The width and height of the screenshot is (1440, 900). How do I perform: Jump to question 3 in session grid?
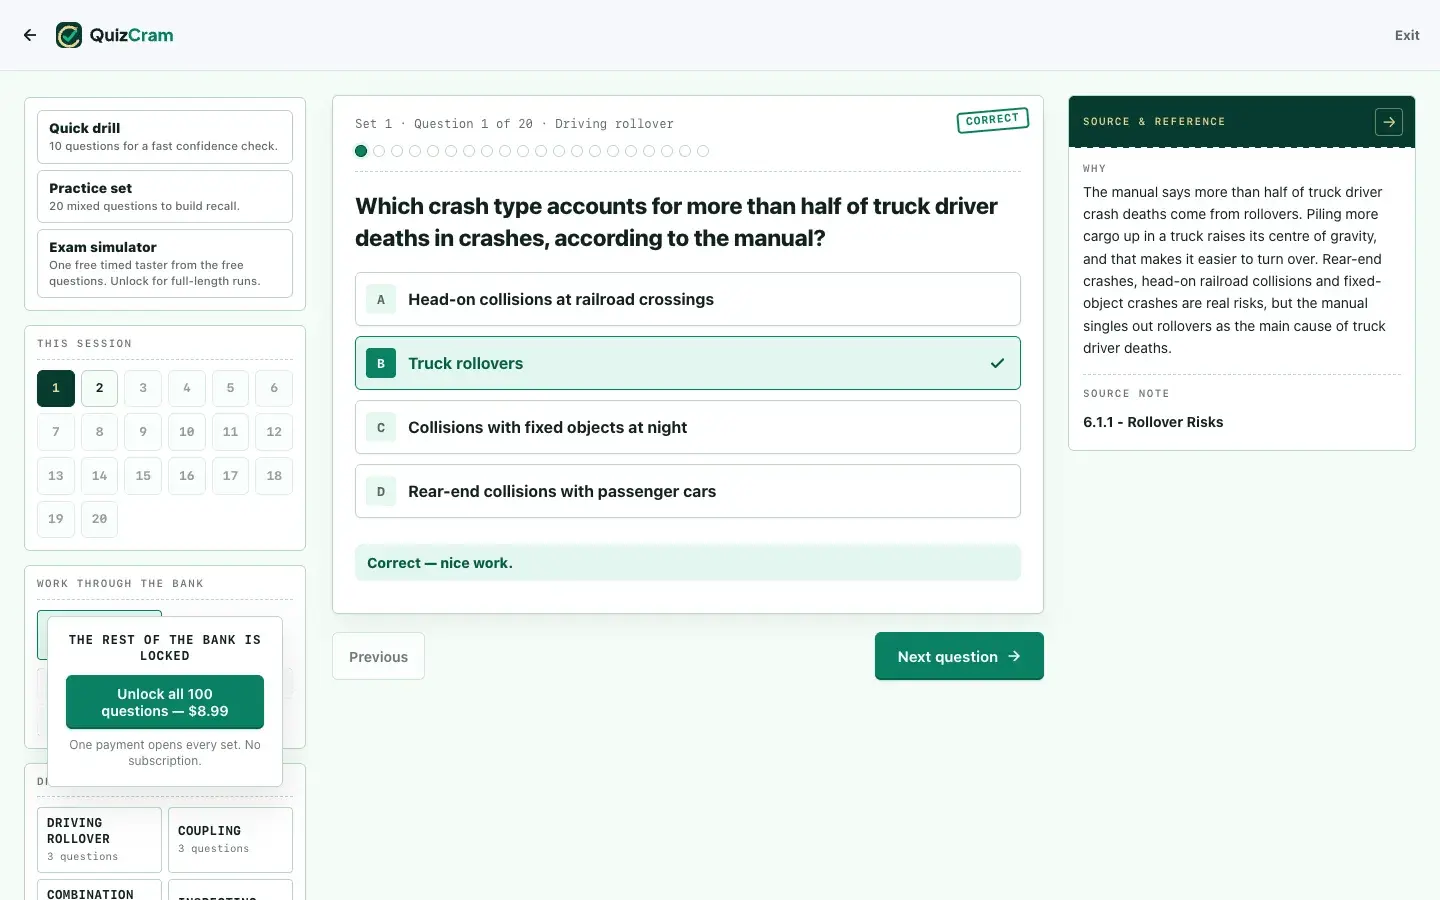click(x=143, y=388)
